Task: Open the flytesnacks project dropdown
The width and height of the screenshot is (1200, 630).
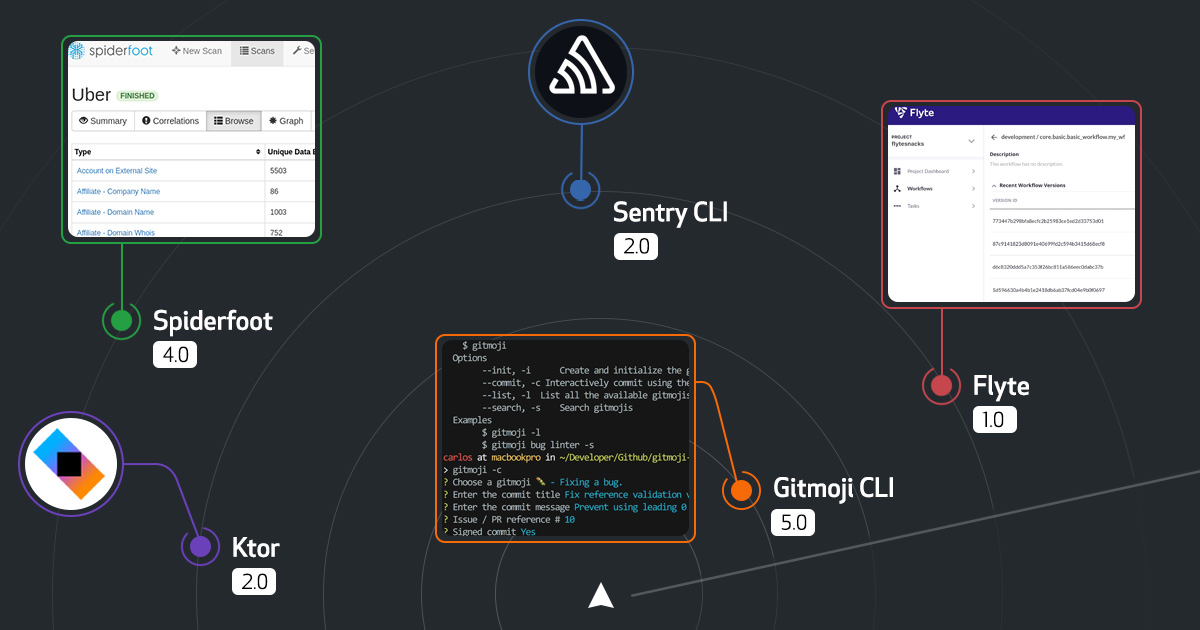Action: tap(970, 141)
